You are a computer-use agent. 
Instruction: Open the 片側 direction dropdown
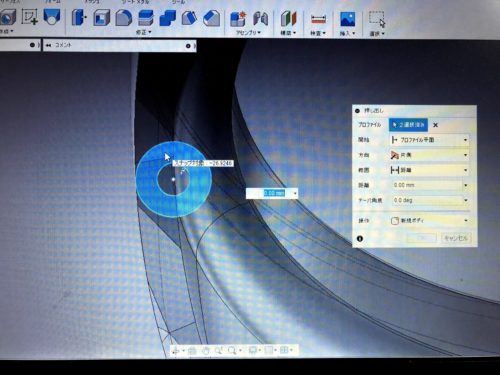point(429,155)
